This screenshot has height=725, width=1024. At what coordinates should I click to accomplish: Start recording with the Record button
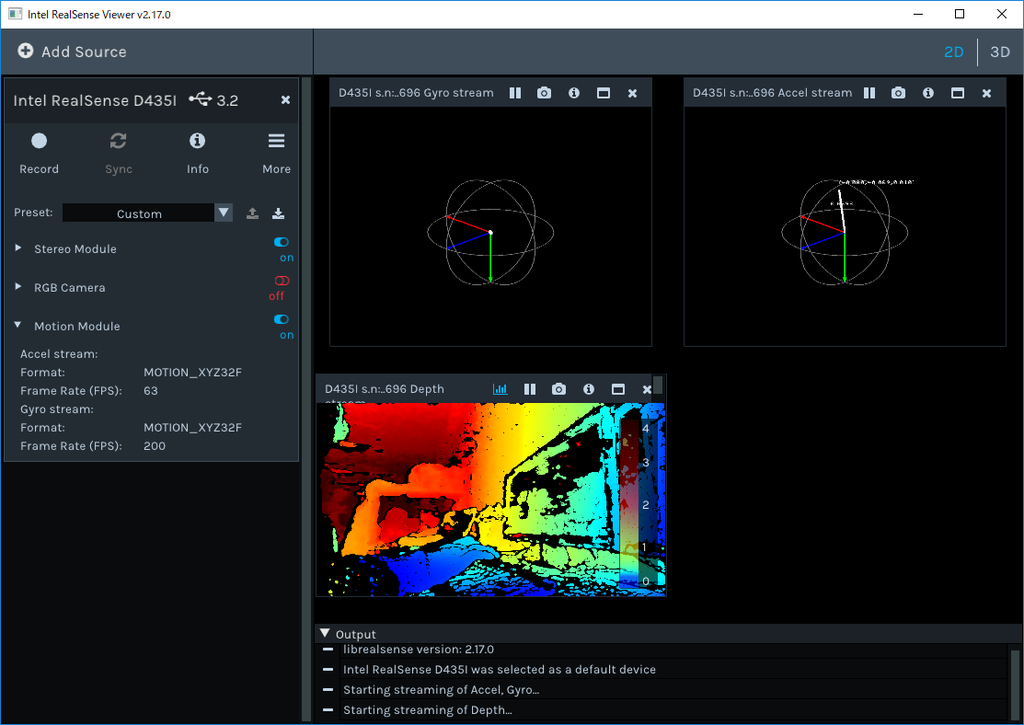pos(39,140)
